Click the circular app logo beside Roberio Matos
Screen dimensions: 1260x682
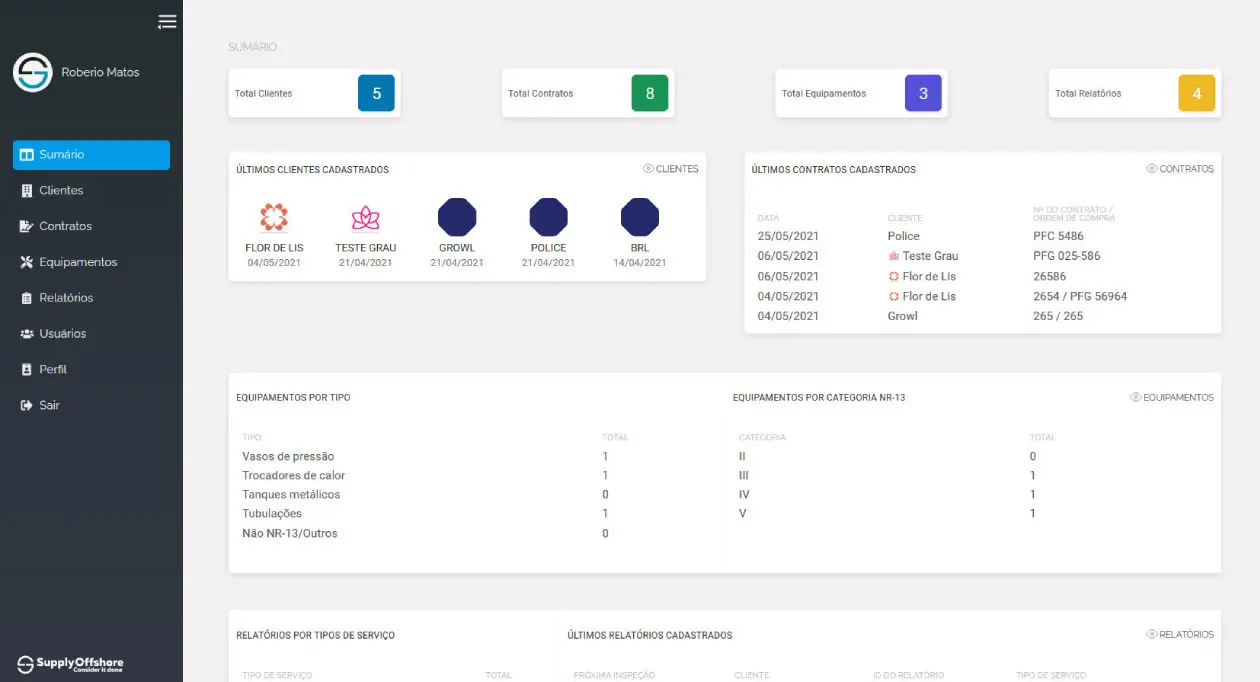pos(31,72)
